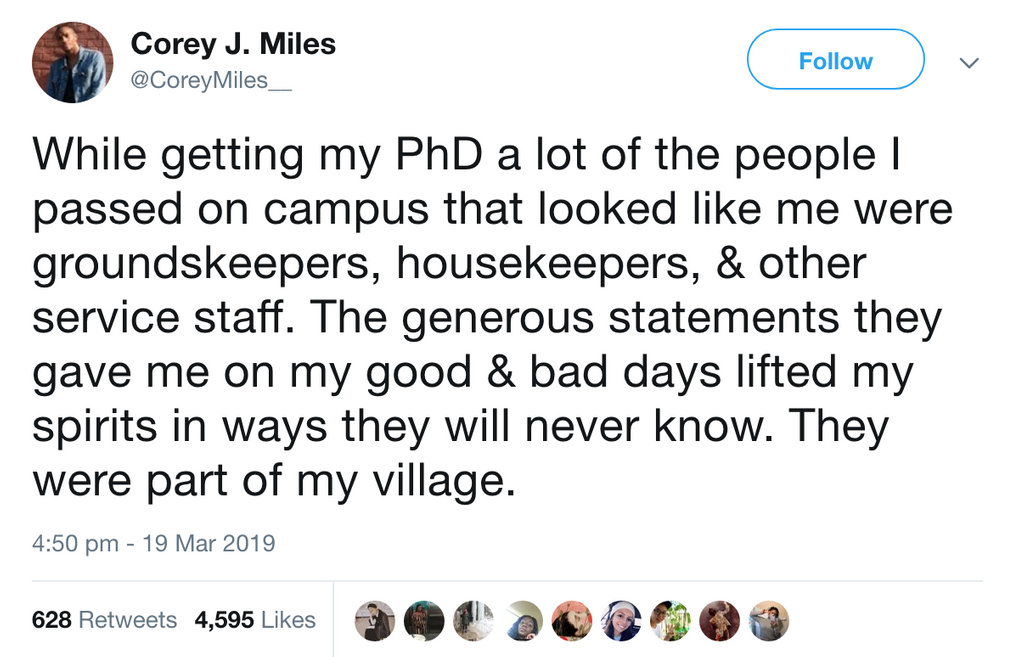Open the 4:50 pm - 19 Mar 2019 timestamp
The height and width of the screenshot is (657, 1024).
pyautogui.click(x=153, y=544)
